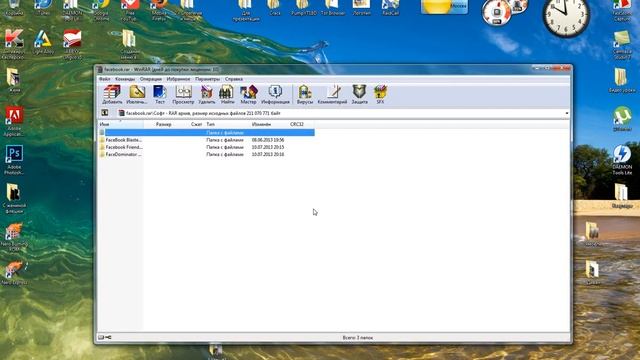This screenshot has width=640, height=360.
Task: Click the 10.07.2013 20:16 date cell
Action: pos(268,154)
